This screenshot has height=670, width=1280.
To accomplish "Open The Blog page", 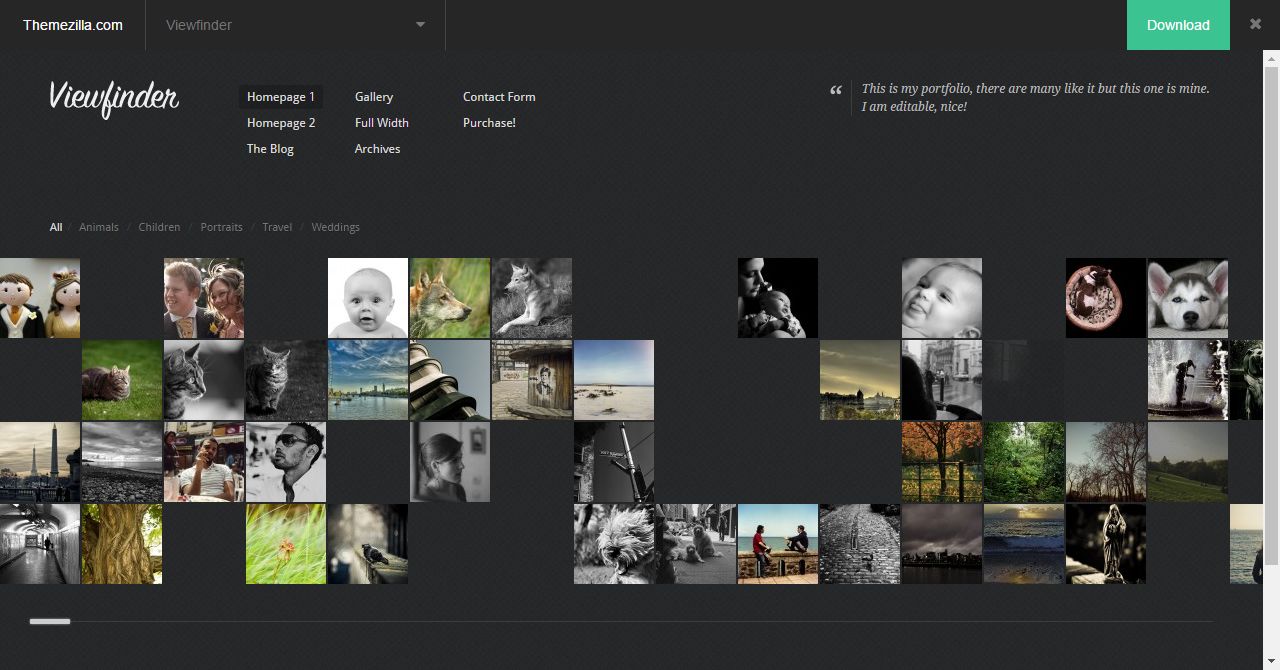I will [270, 149].
